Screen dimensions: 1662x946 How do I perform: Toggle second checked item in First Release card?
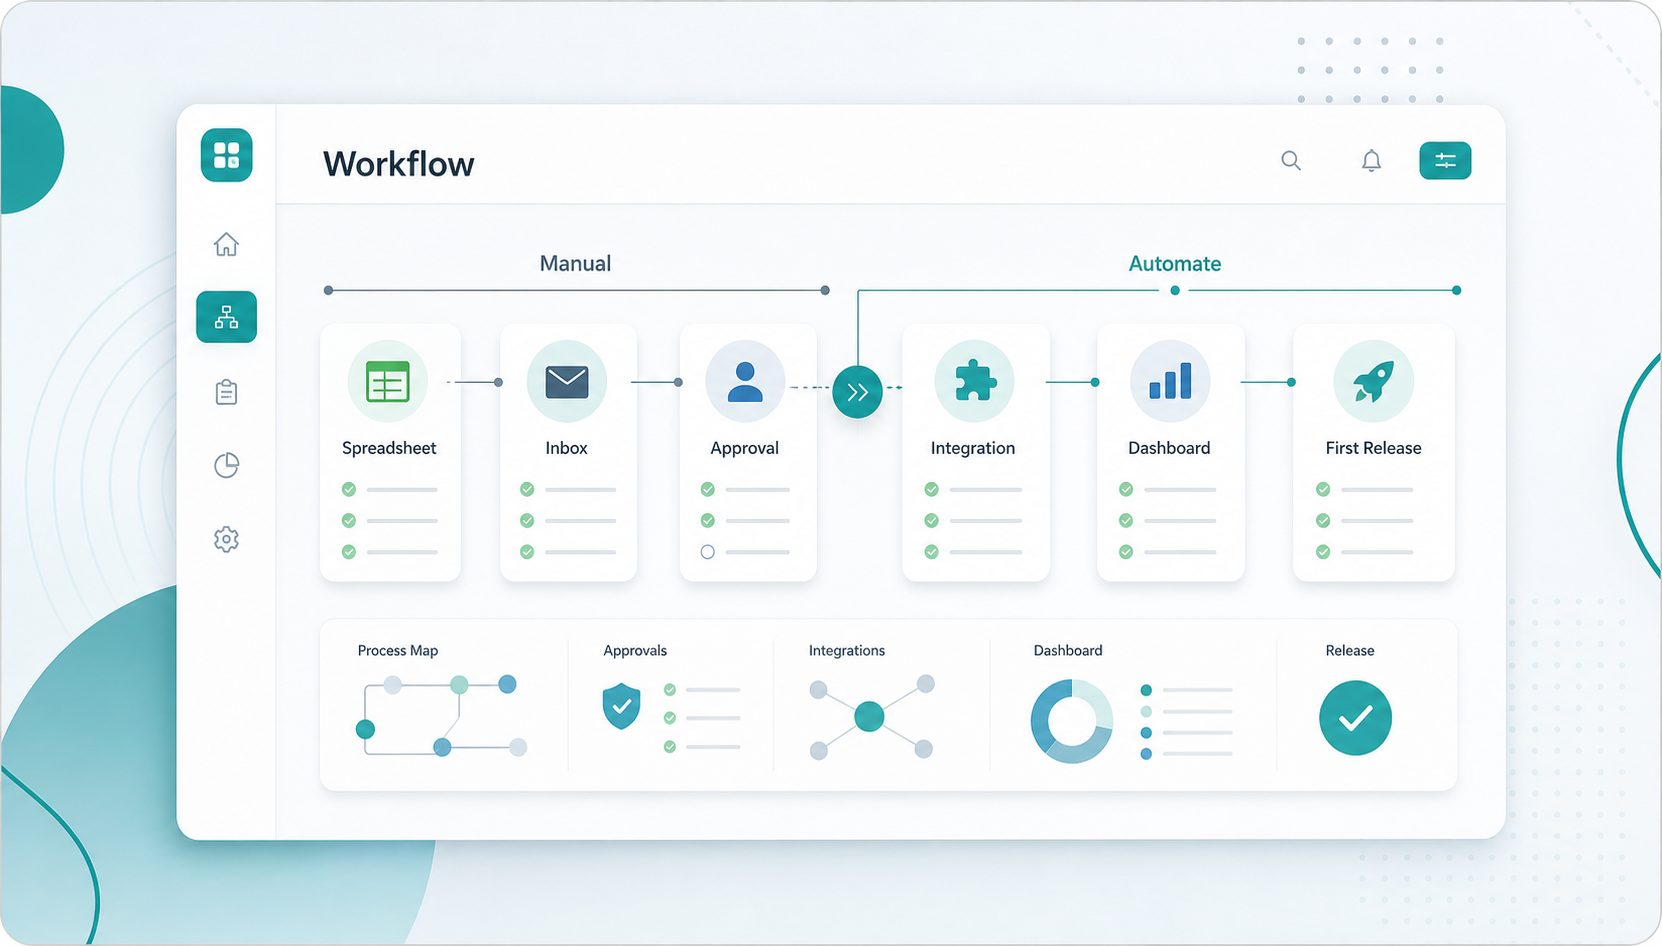click(1323, 521)
